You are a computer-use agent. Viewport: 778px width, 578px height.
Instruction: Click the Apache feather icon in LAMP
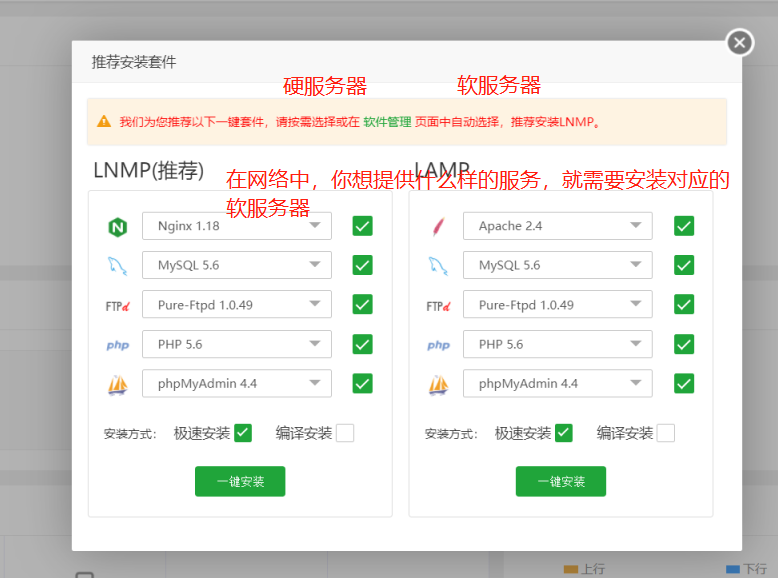pyautogui.click(x=439, y=227)
